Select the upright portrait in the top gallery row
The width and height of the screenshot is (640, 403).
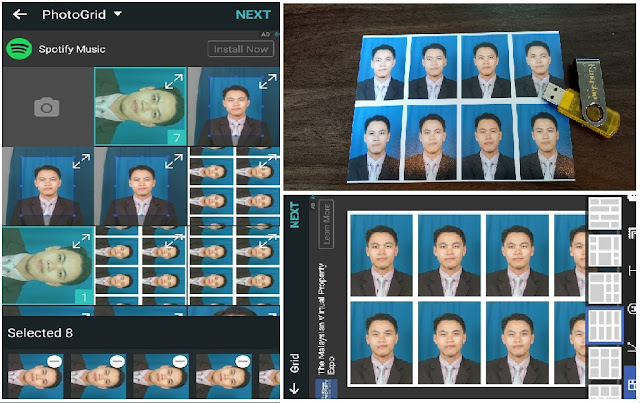click(234, 107)
